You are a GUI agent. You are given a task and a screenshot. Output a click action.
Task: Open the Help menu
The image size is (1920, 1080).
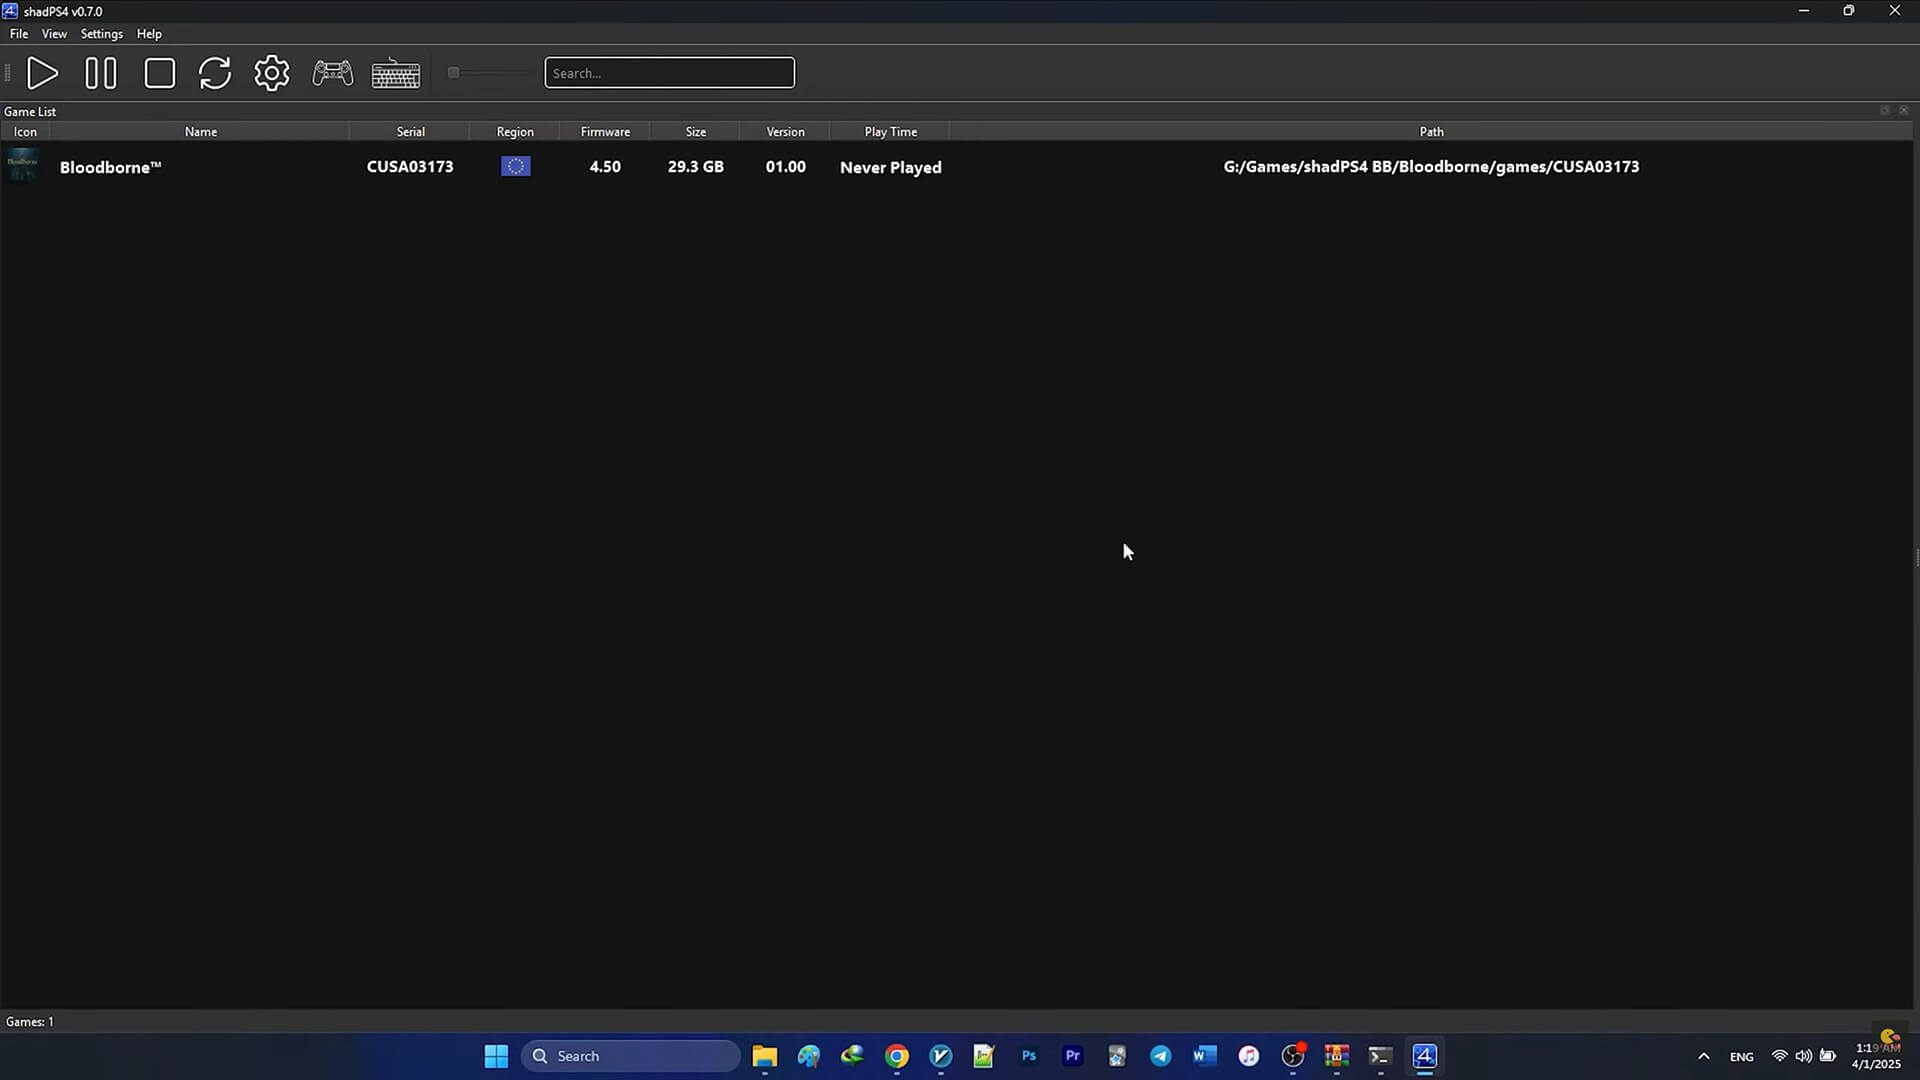click(x=149, y=34)
